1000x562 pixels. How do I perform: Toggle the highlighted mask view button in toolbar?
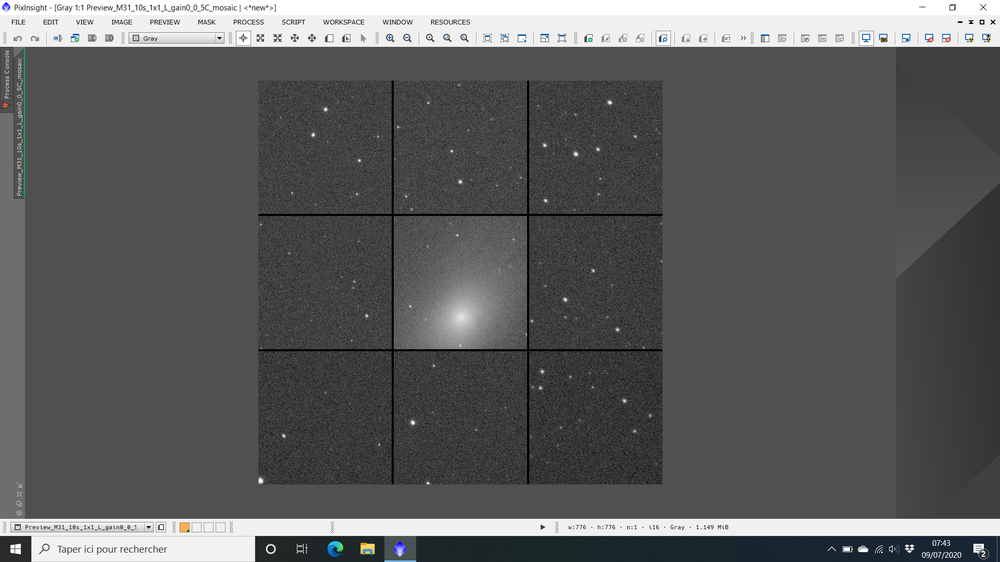click(x=663, y=38)
